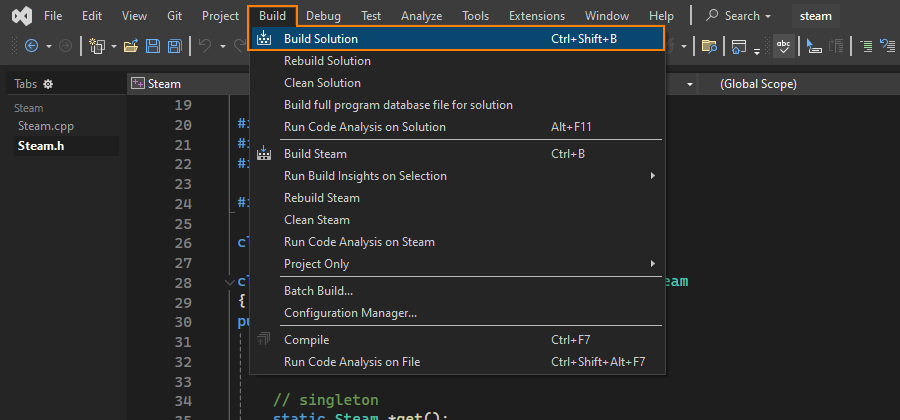The image size is (900, 420).
Task: Click the icon beside Build Solution
Action: click(x=263, y=38)
